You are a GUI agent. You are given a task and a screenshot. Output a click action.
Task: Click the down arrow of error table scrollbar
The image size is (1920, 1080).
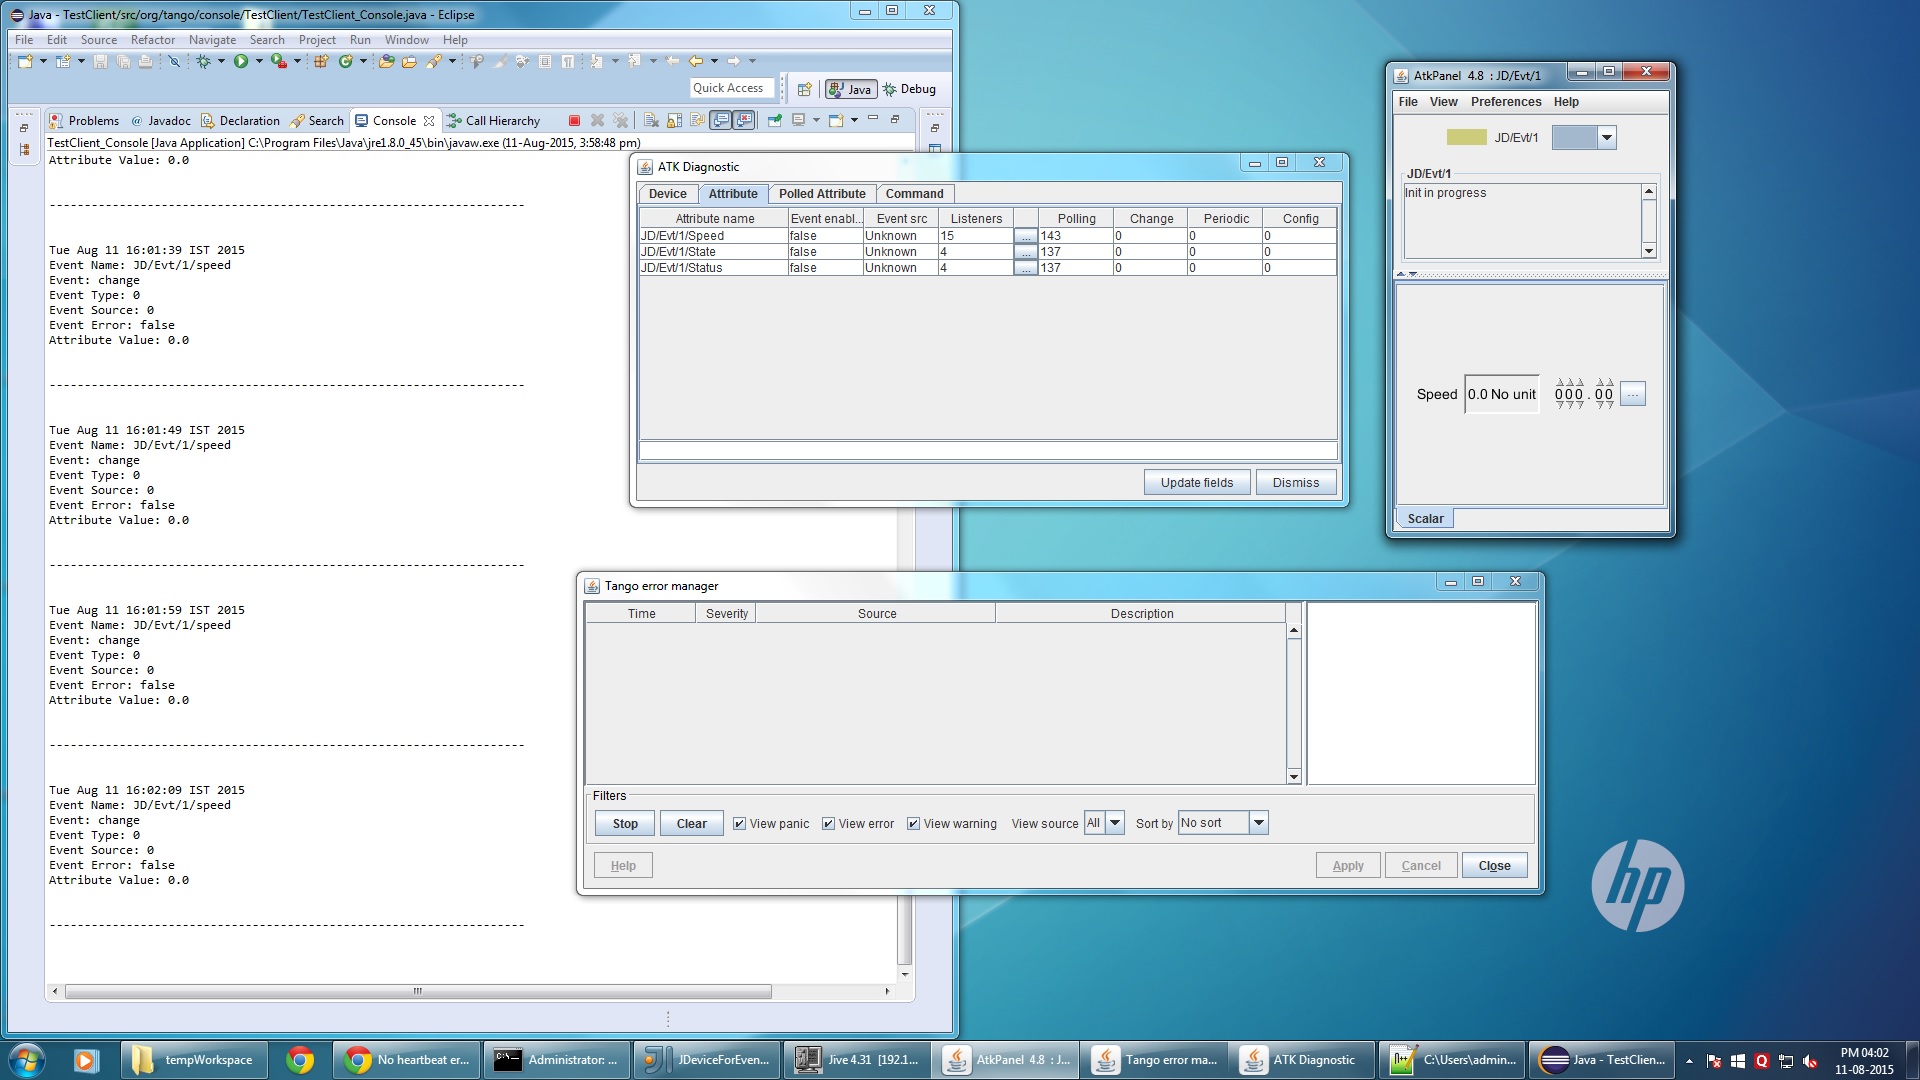point(1293,777)
